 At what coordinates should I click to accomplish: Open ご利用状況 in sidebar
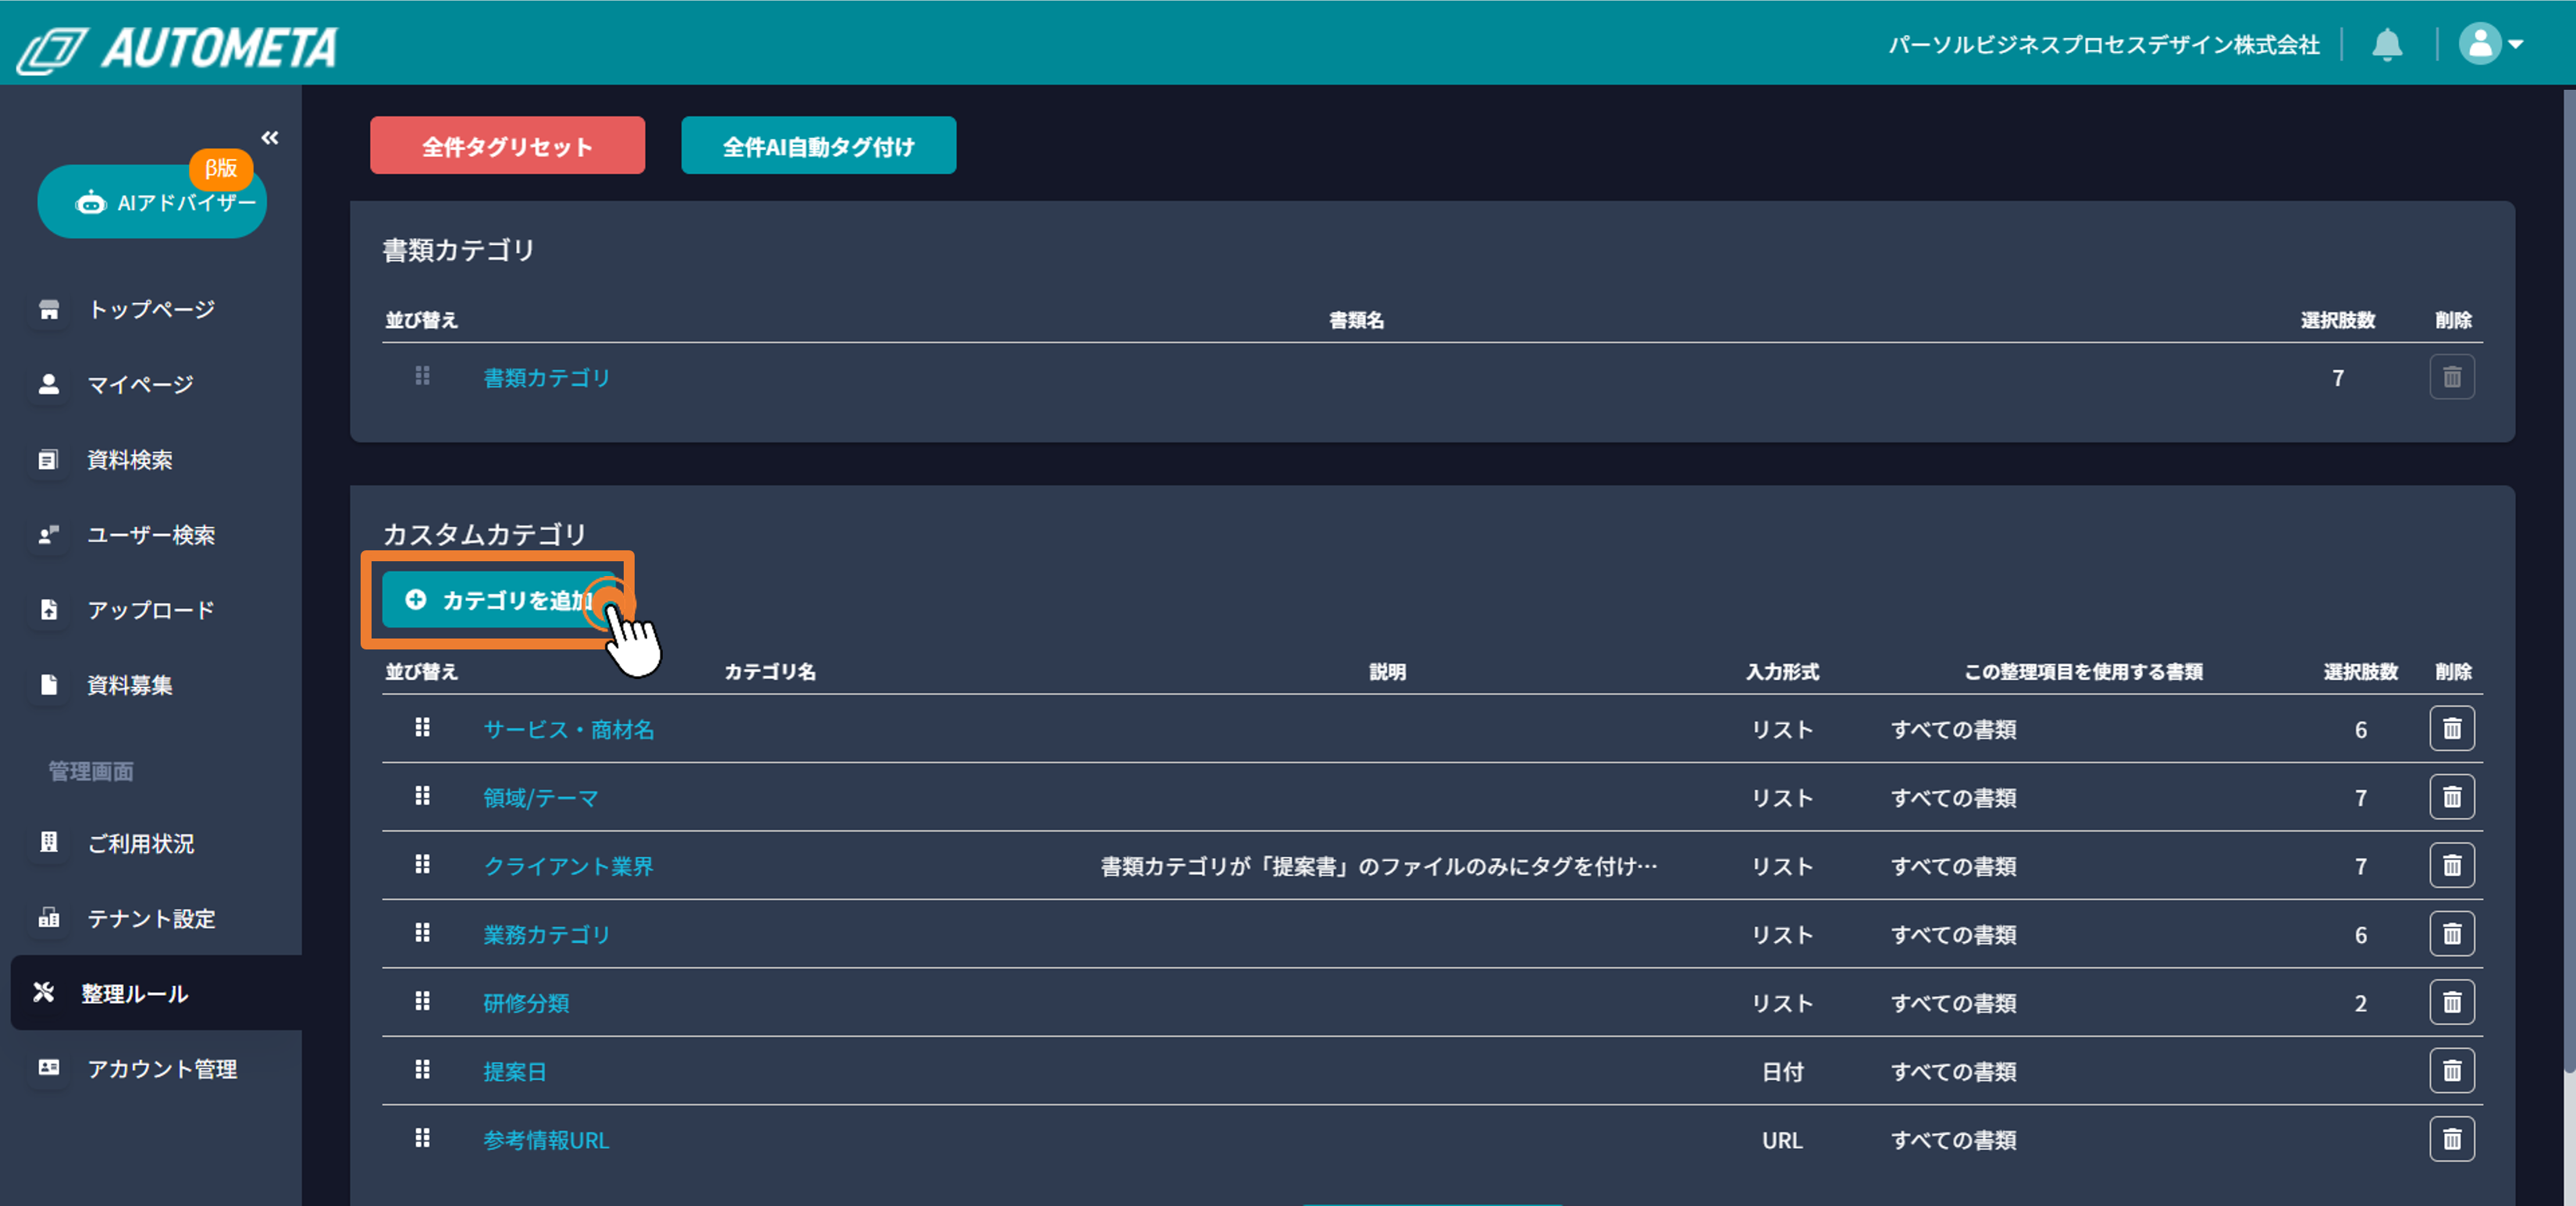[x=141, y=843]
